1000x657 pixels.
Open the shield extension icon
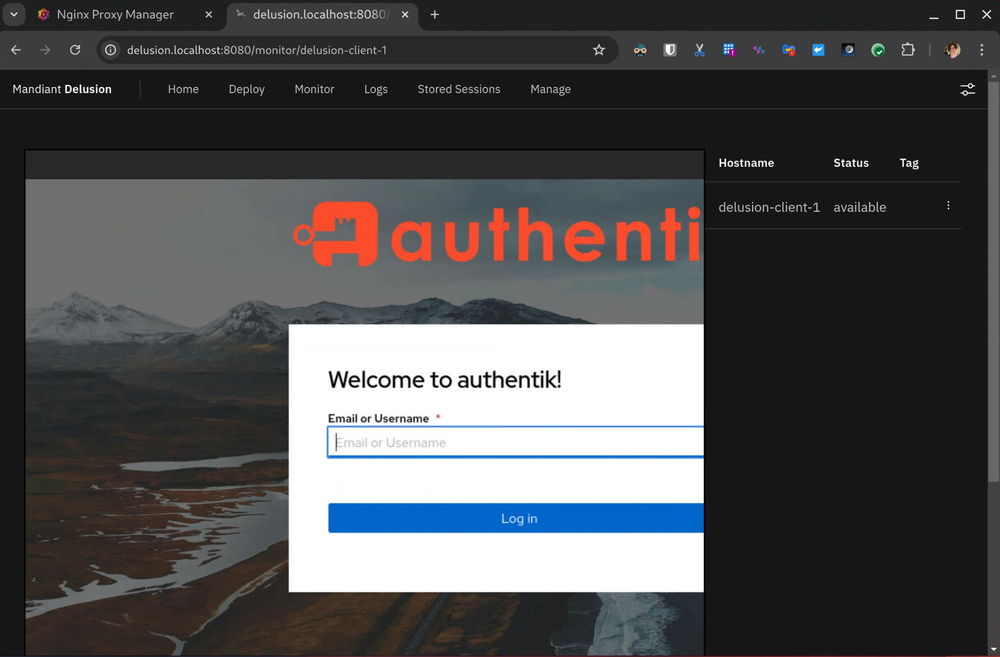click(670, 50)
